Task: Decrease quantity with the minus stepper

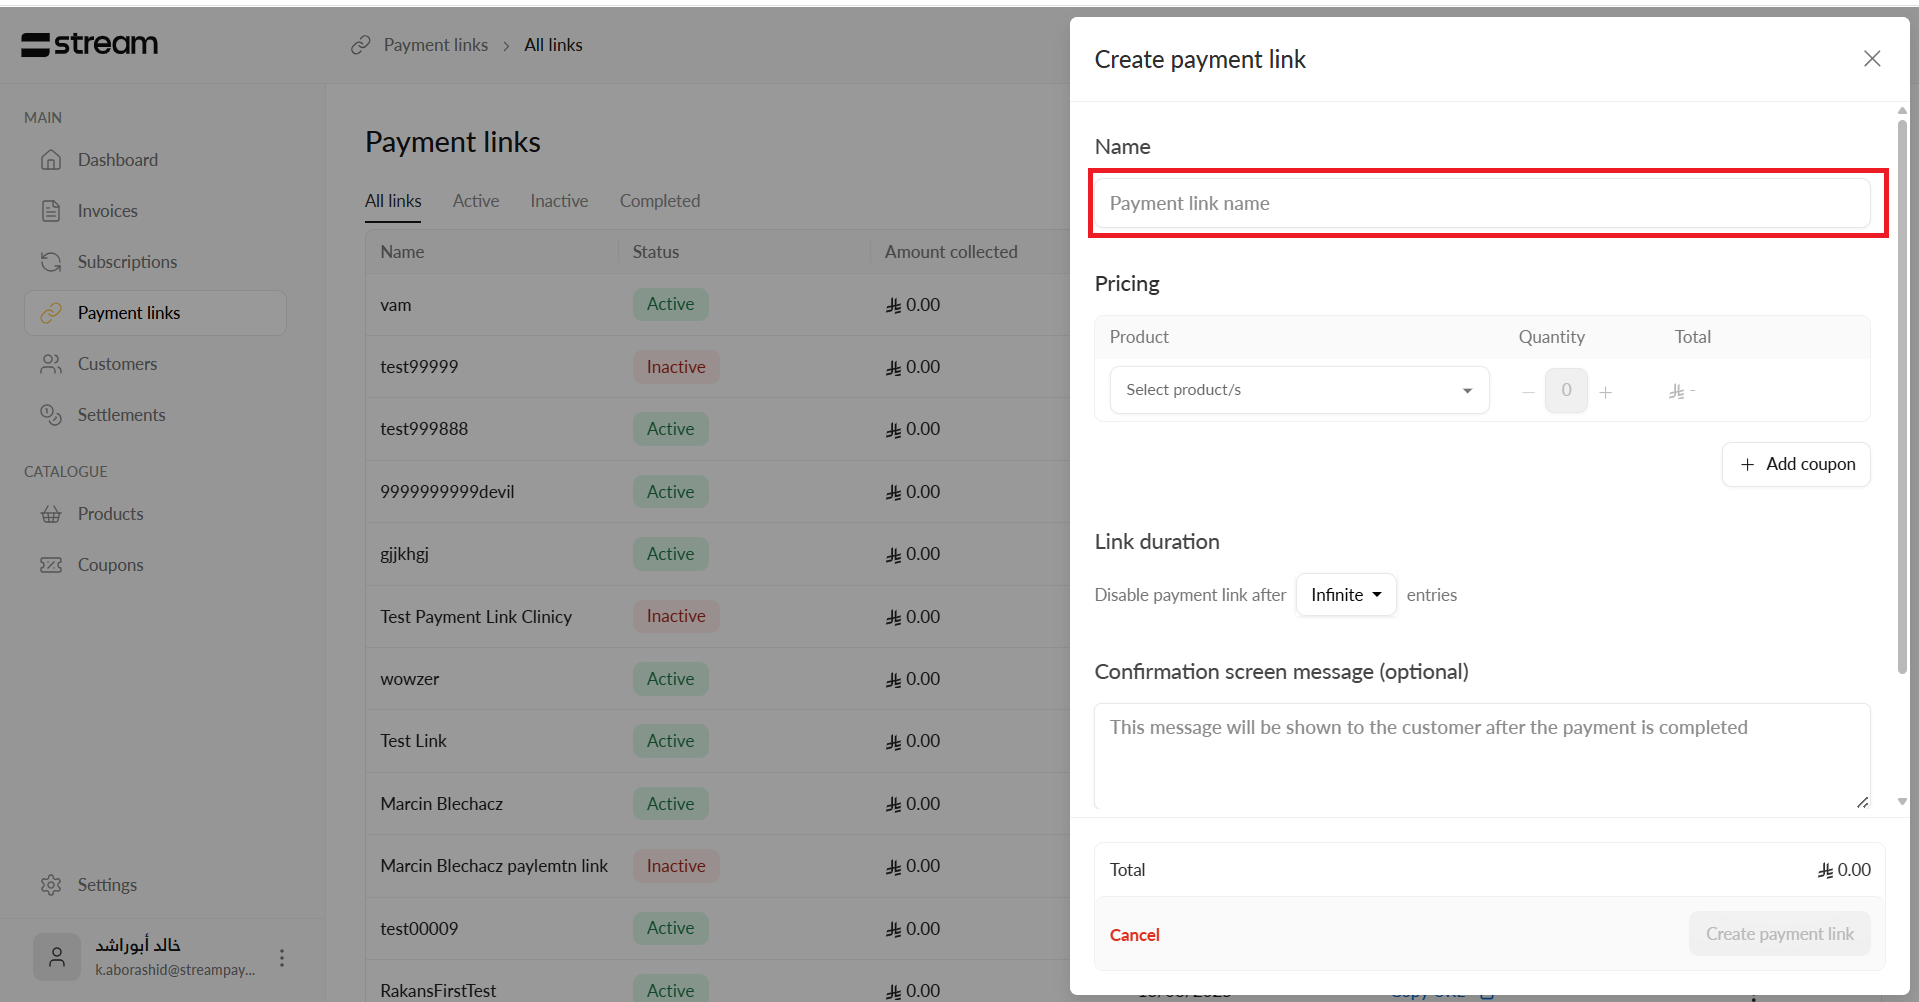Action: [x=1528, y=392]
